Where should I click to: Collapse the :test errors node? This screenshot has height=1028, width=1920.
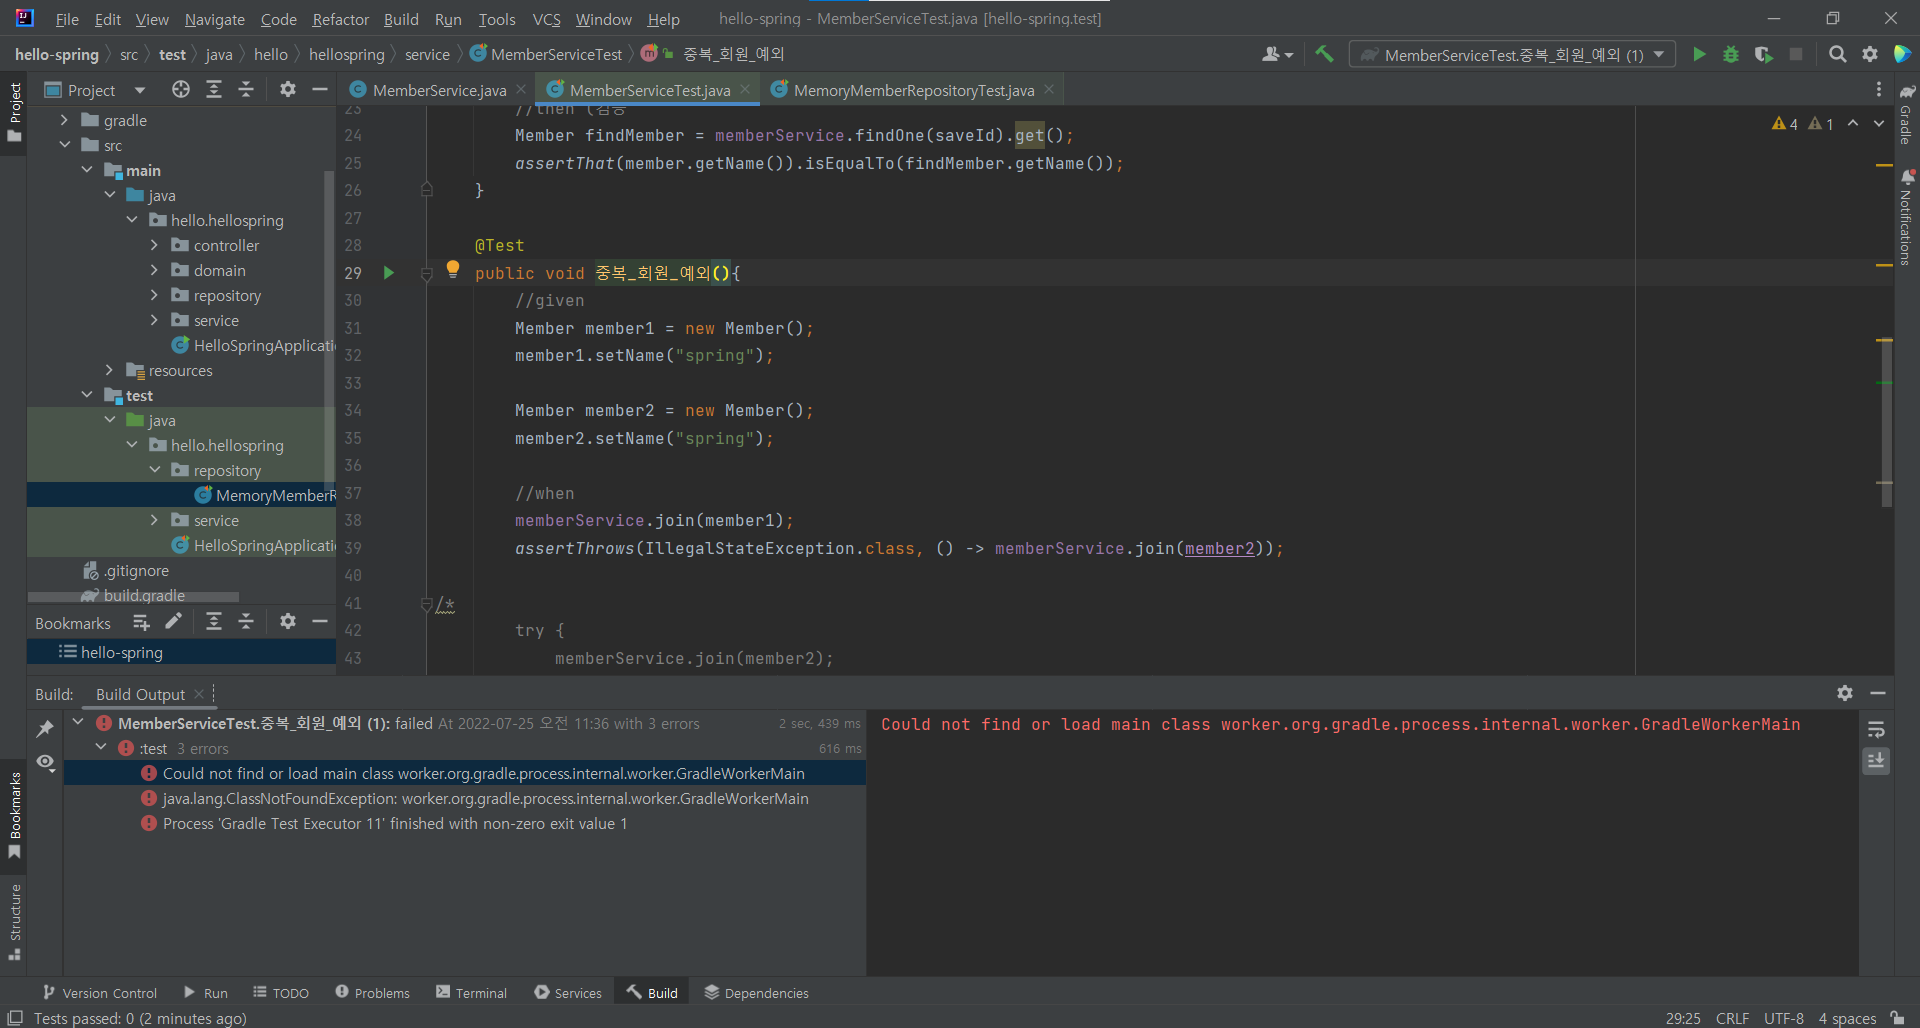point(101,748)
